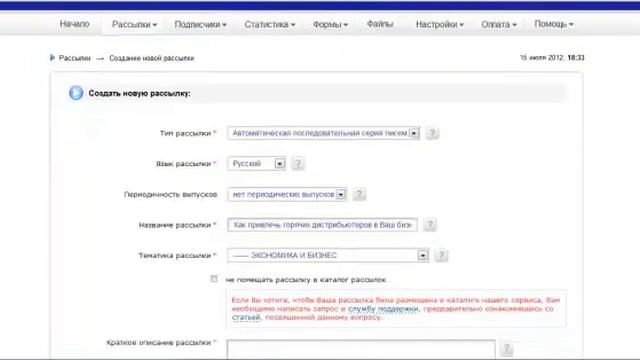Open help for Тип рассылки field
Screen dimensions: 640x360
click(432, 133)
